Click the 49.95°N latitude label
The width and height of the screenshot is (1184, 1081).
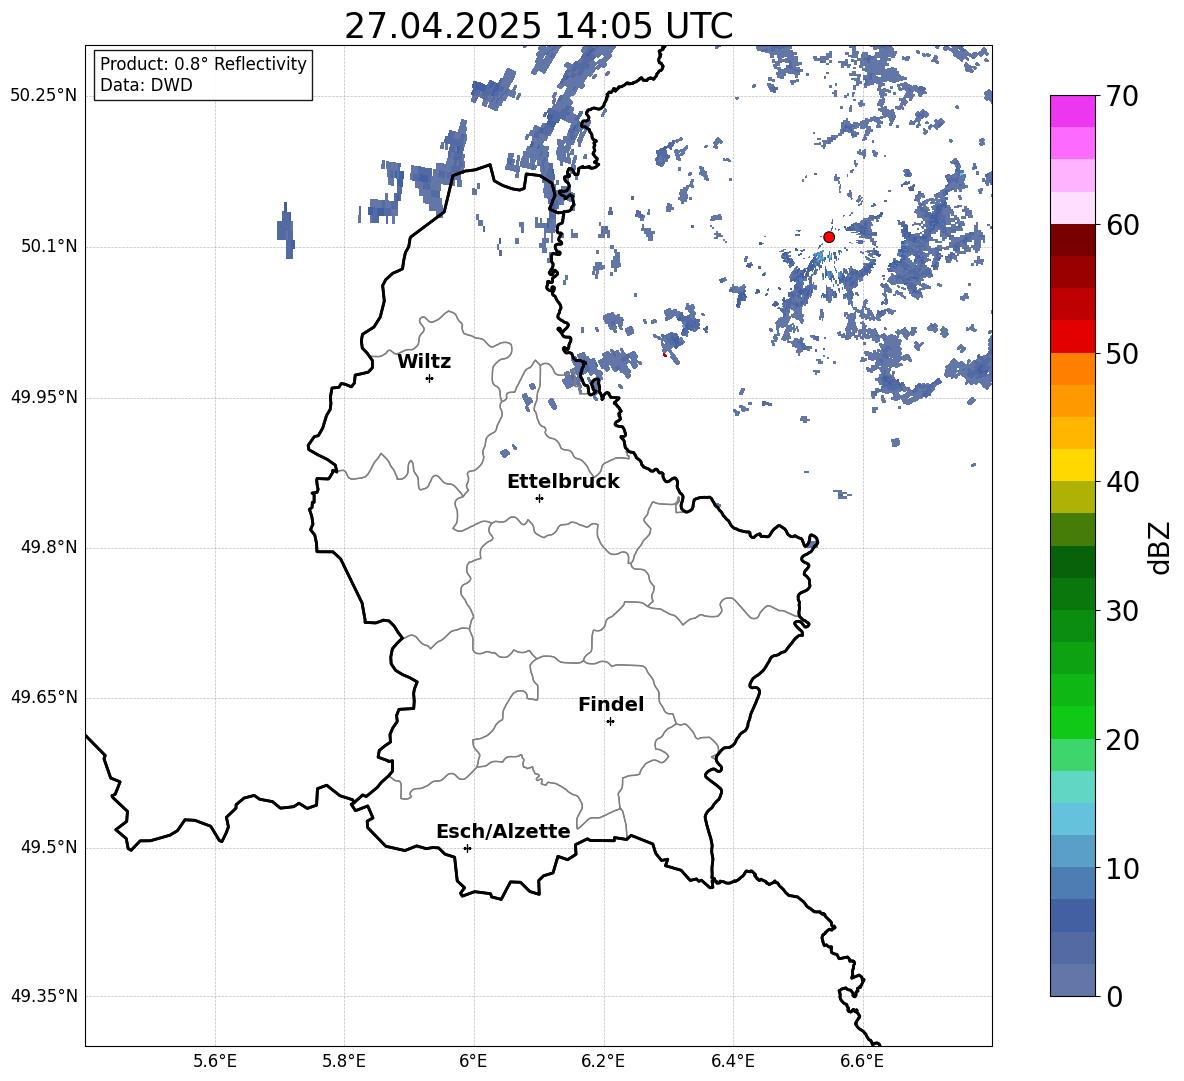pos(44,397)
